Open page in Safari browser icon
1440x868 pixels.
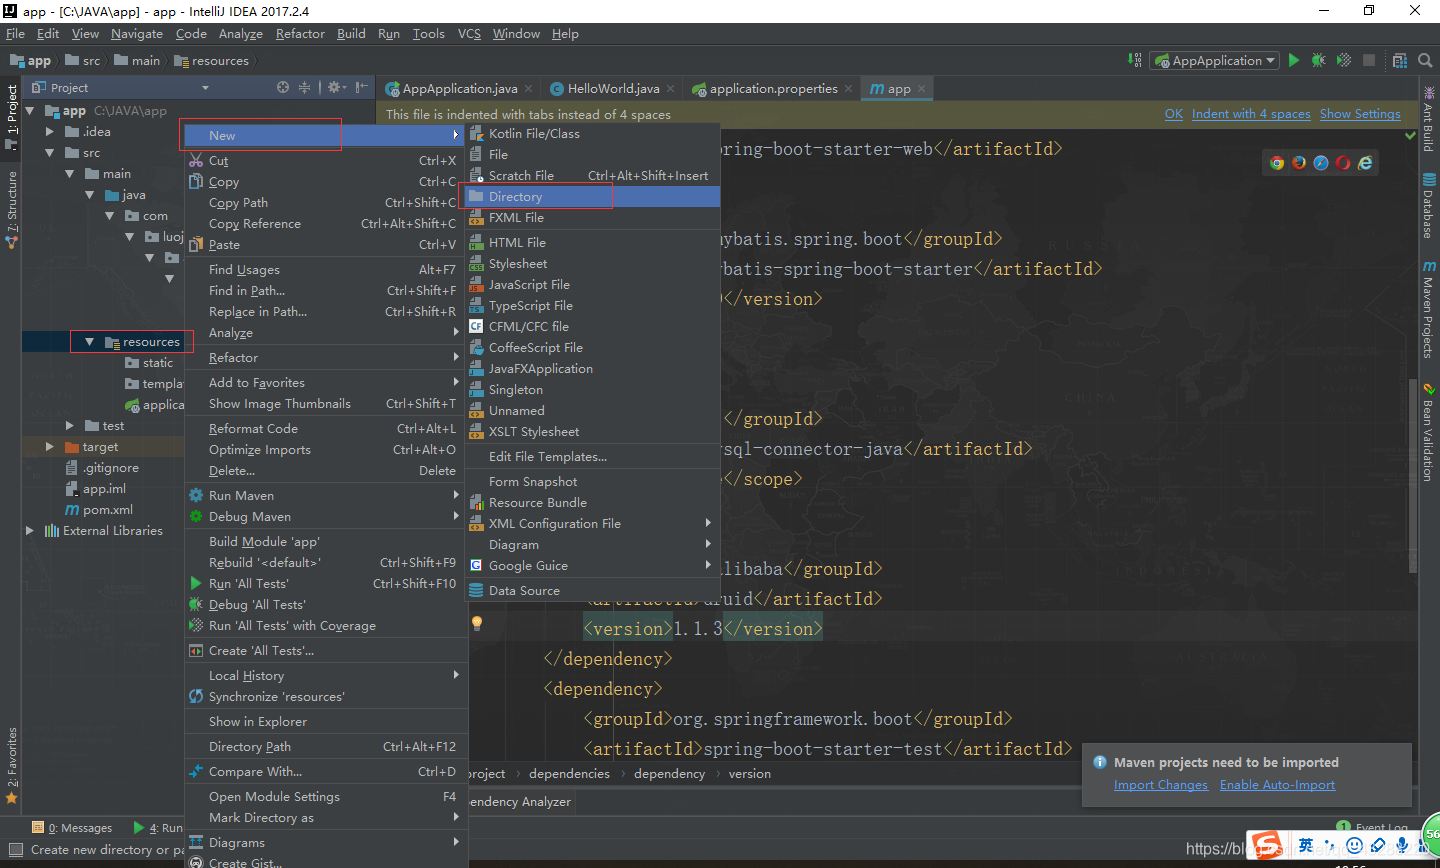coord(1321,162)
